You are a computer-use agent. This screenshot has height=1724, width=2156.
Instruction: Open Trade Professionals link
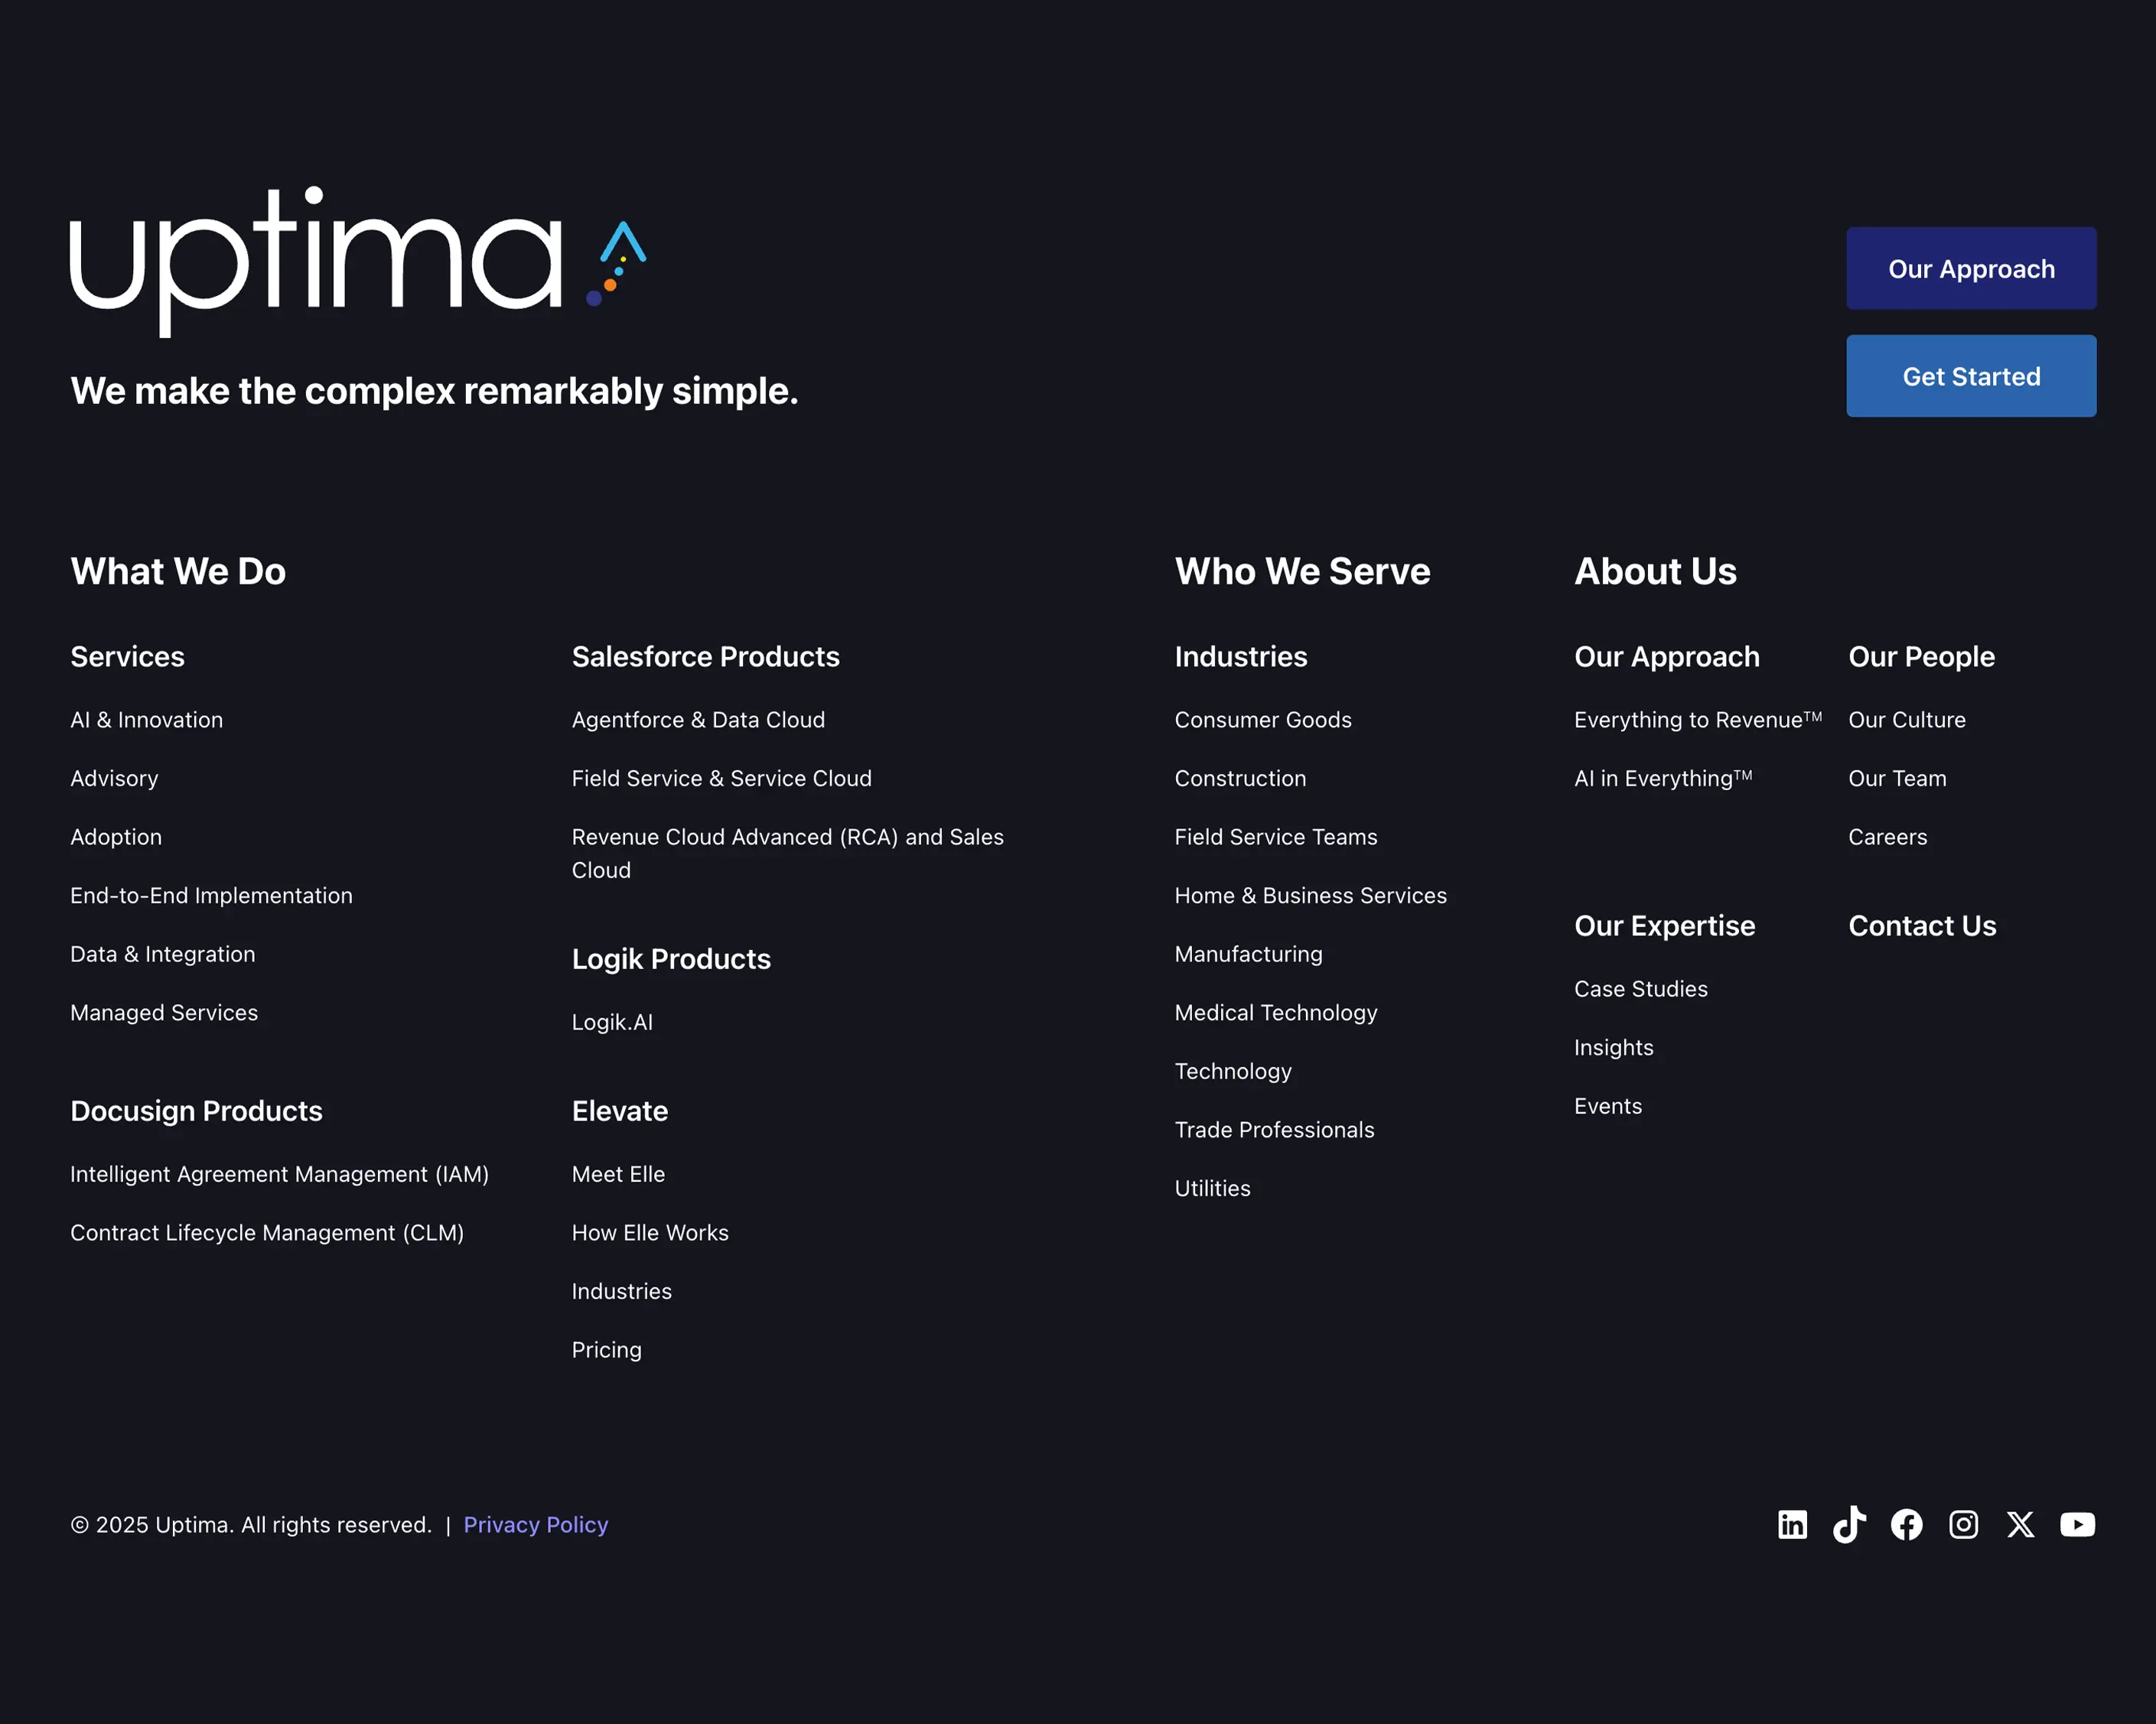[x=1274, y=1130]
